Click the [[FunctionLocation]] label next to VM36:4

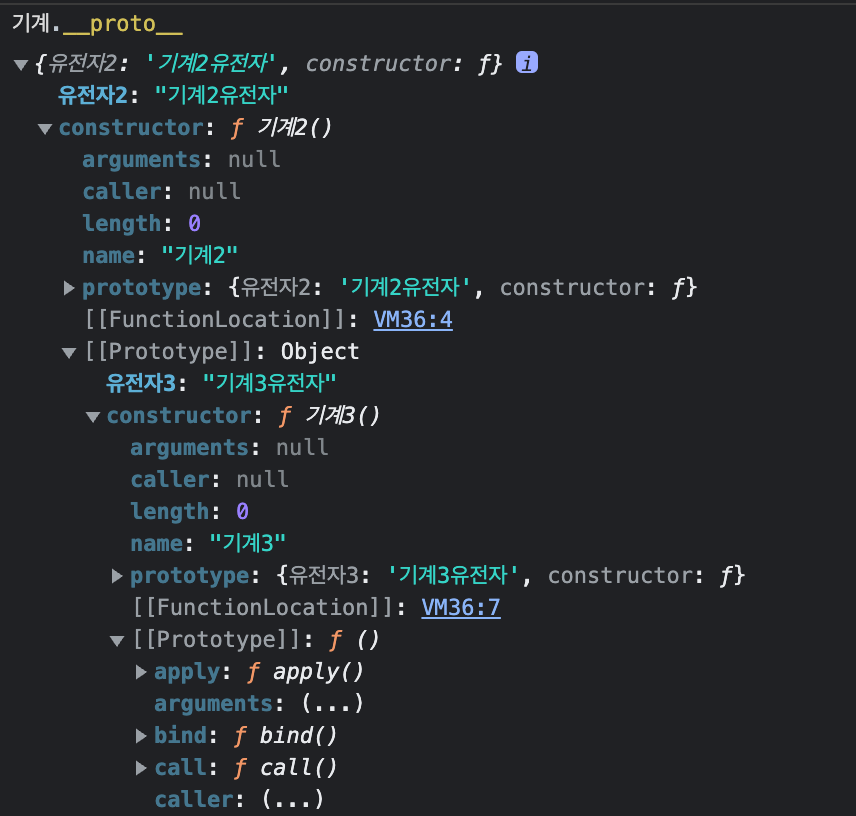click(x=216, y=319)
